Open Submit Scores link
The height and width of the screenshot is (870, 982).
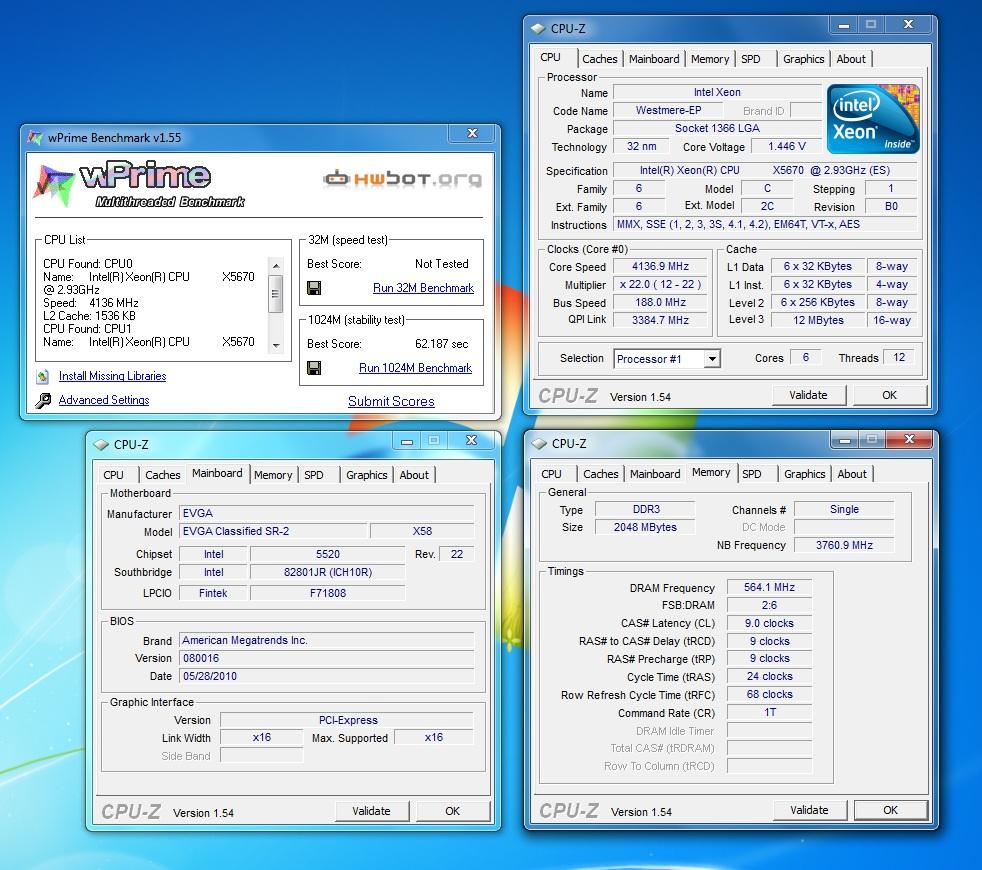(391, 401)
